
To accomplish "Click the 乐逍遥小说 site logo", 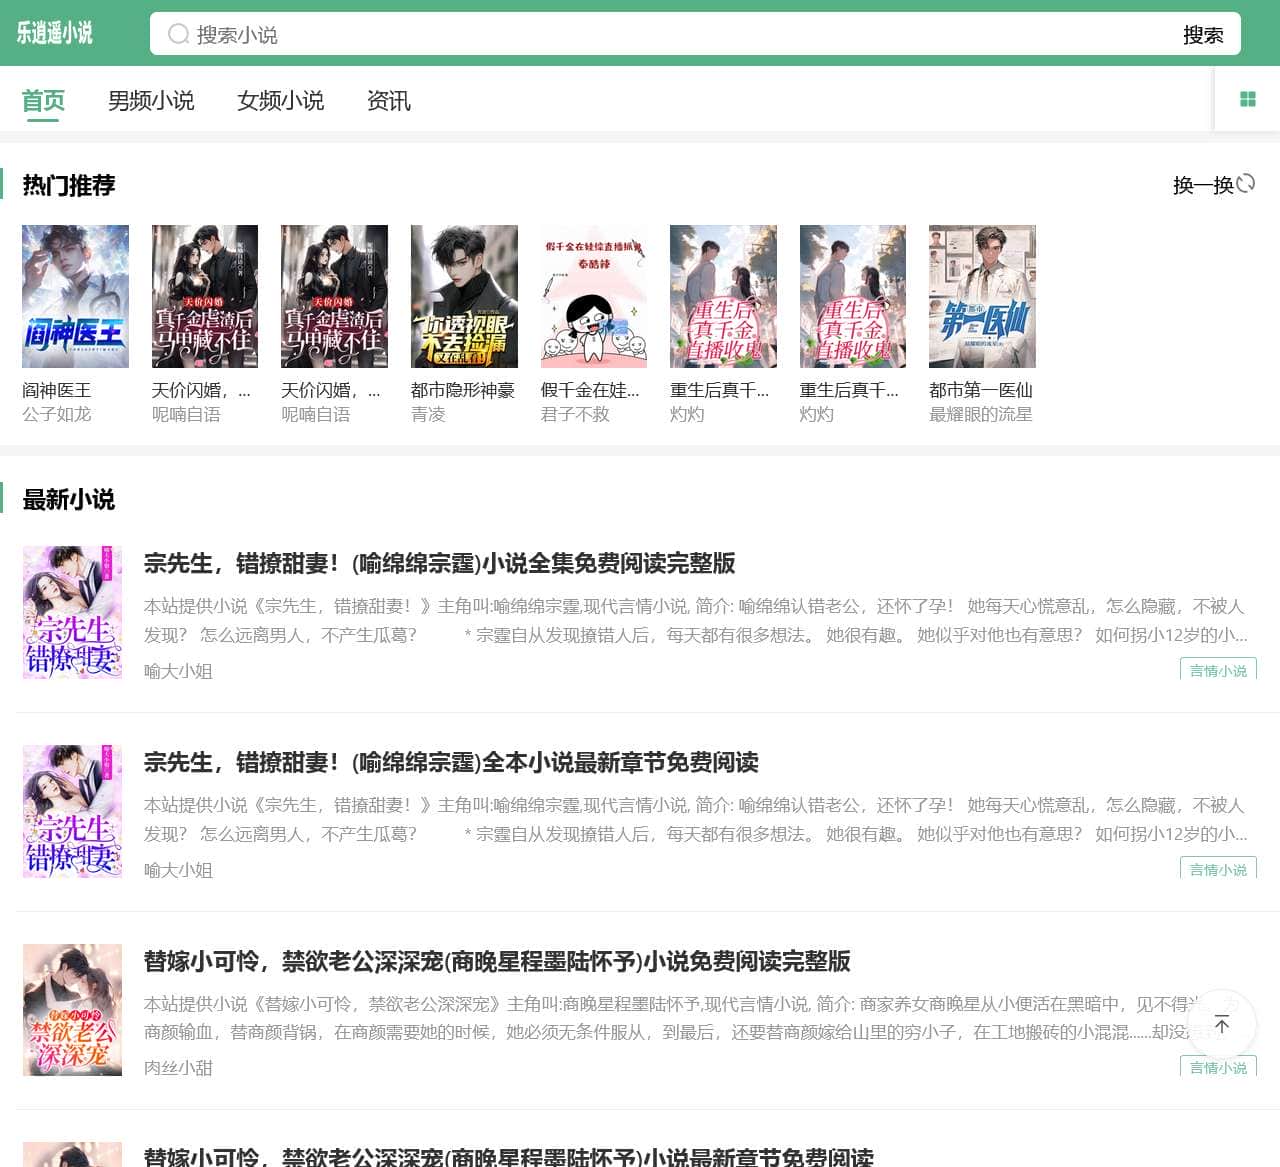I will coord(55,33).
